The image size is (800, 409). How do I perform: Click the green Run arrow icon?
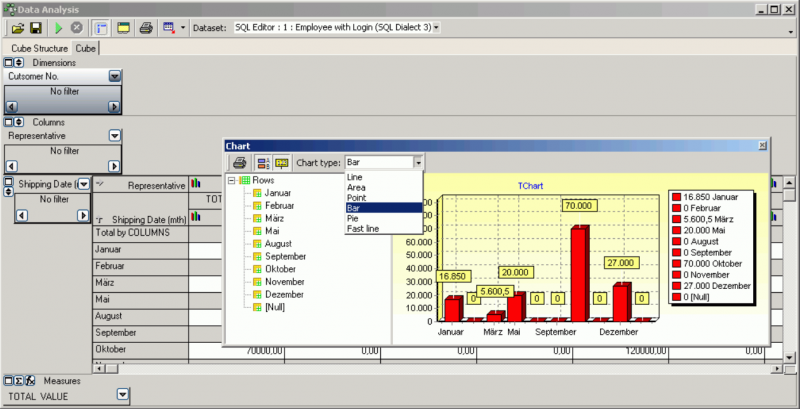point(58,28)
